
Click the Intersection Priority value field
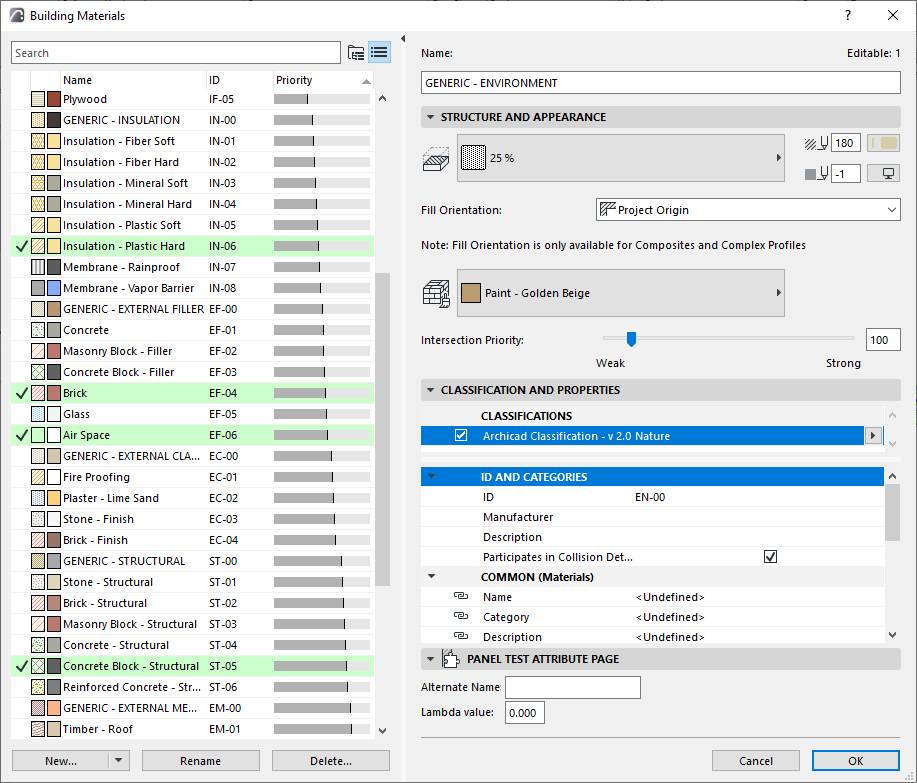[x=882, y=340]
